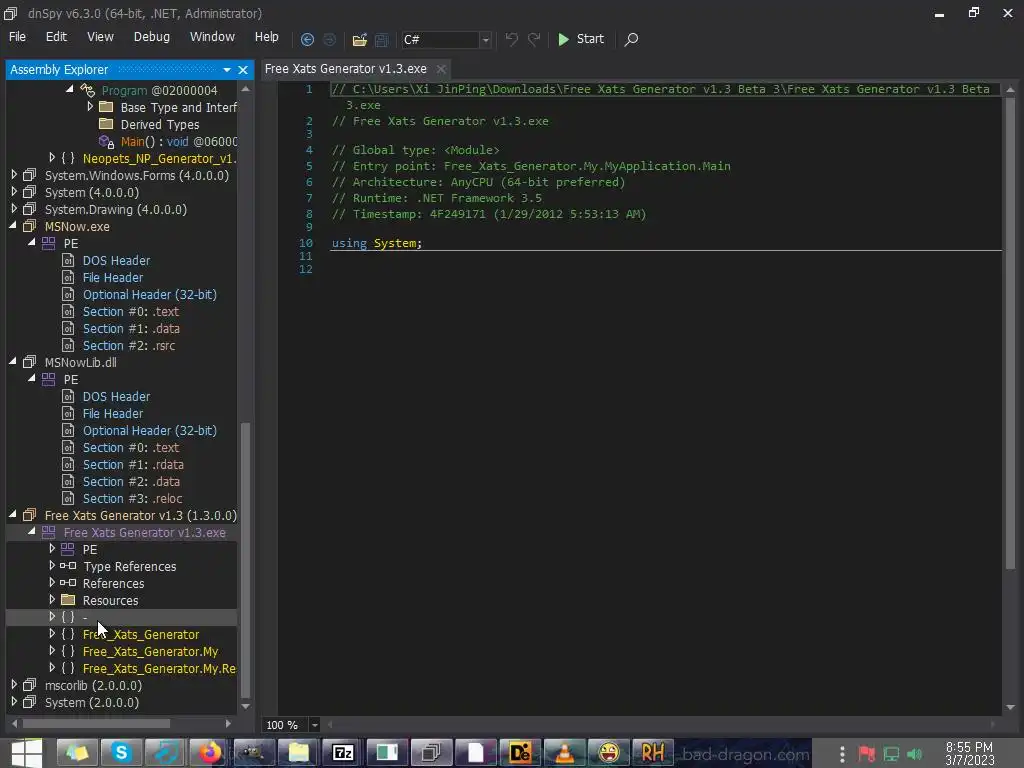The height and width of the screenshot is (768, 1024).
Task: Expand PE node under Free Xats Generator
Action: (52, 549)
